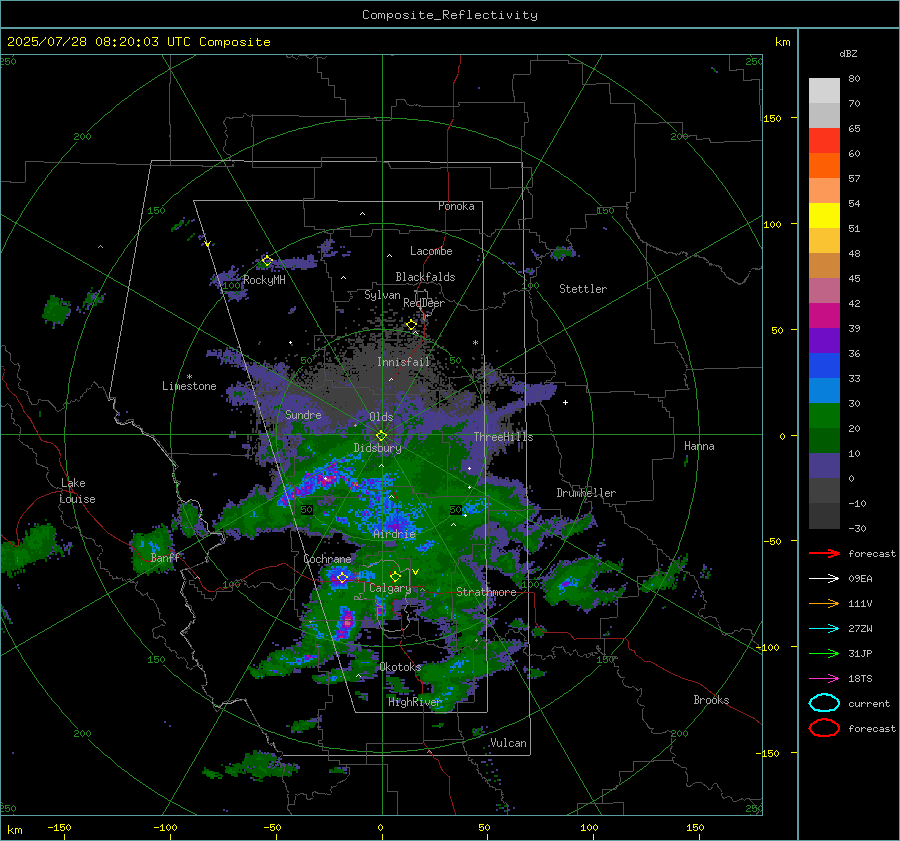This screenshot has height=841, width=900.
Task: Click the Banff town label
Action: [165, 558]
